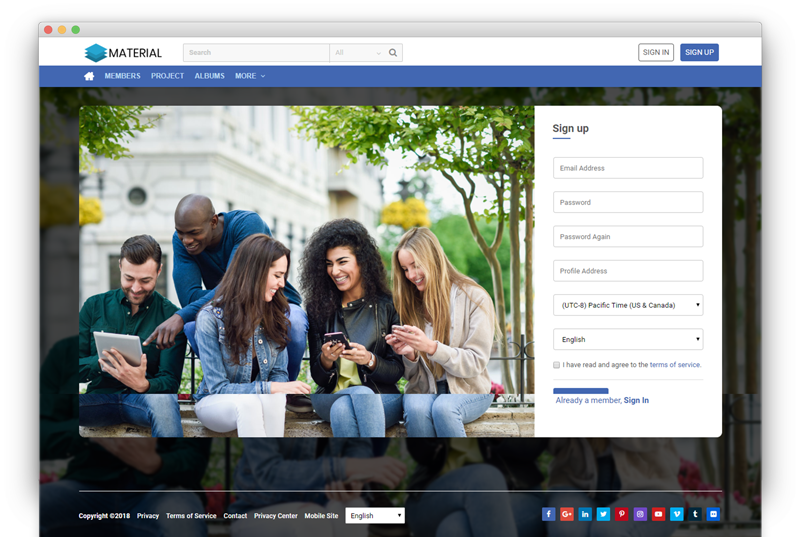The height and width of the screenshot is (537, 800).
Task: Click the home icon in navigation bar
Action: click(89, 76)
